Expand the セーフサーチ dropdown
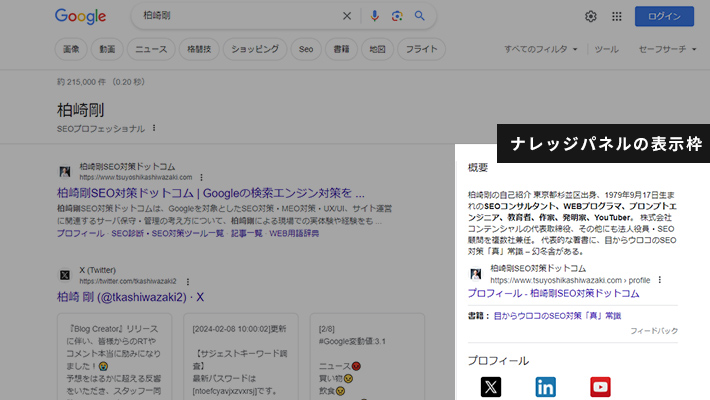This screenshot has height=400, width=710. pos(667,49)
